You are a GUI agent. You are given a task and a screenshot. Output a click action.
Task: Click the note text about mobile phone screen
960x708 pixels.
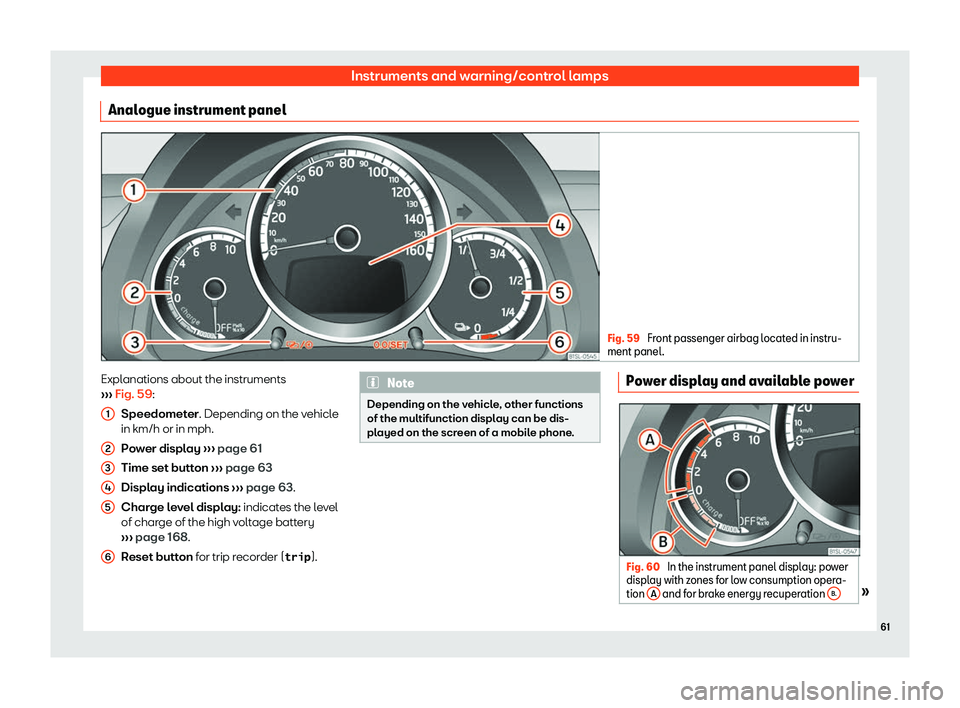474,418
